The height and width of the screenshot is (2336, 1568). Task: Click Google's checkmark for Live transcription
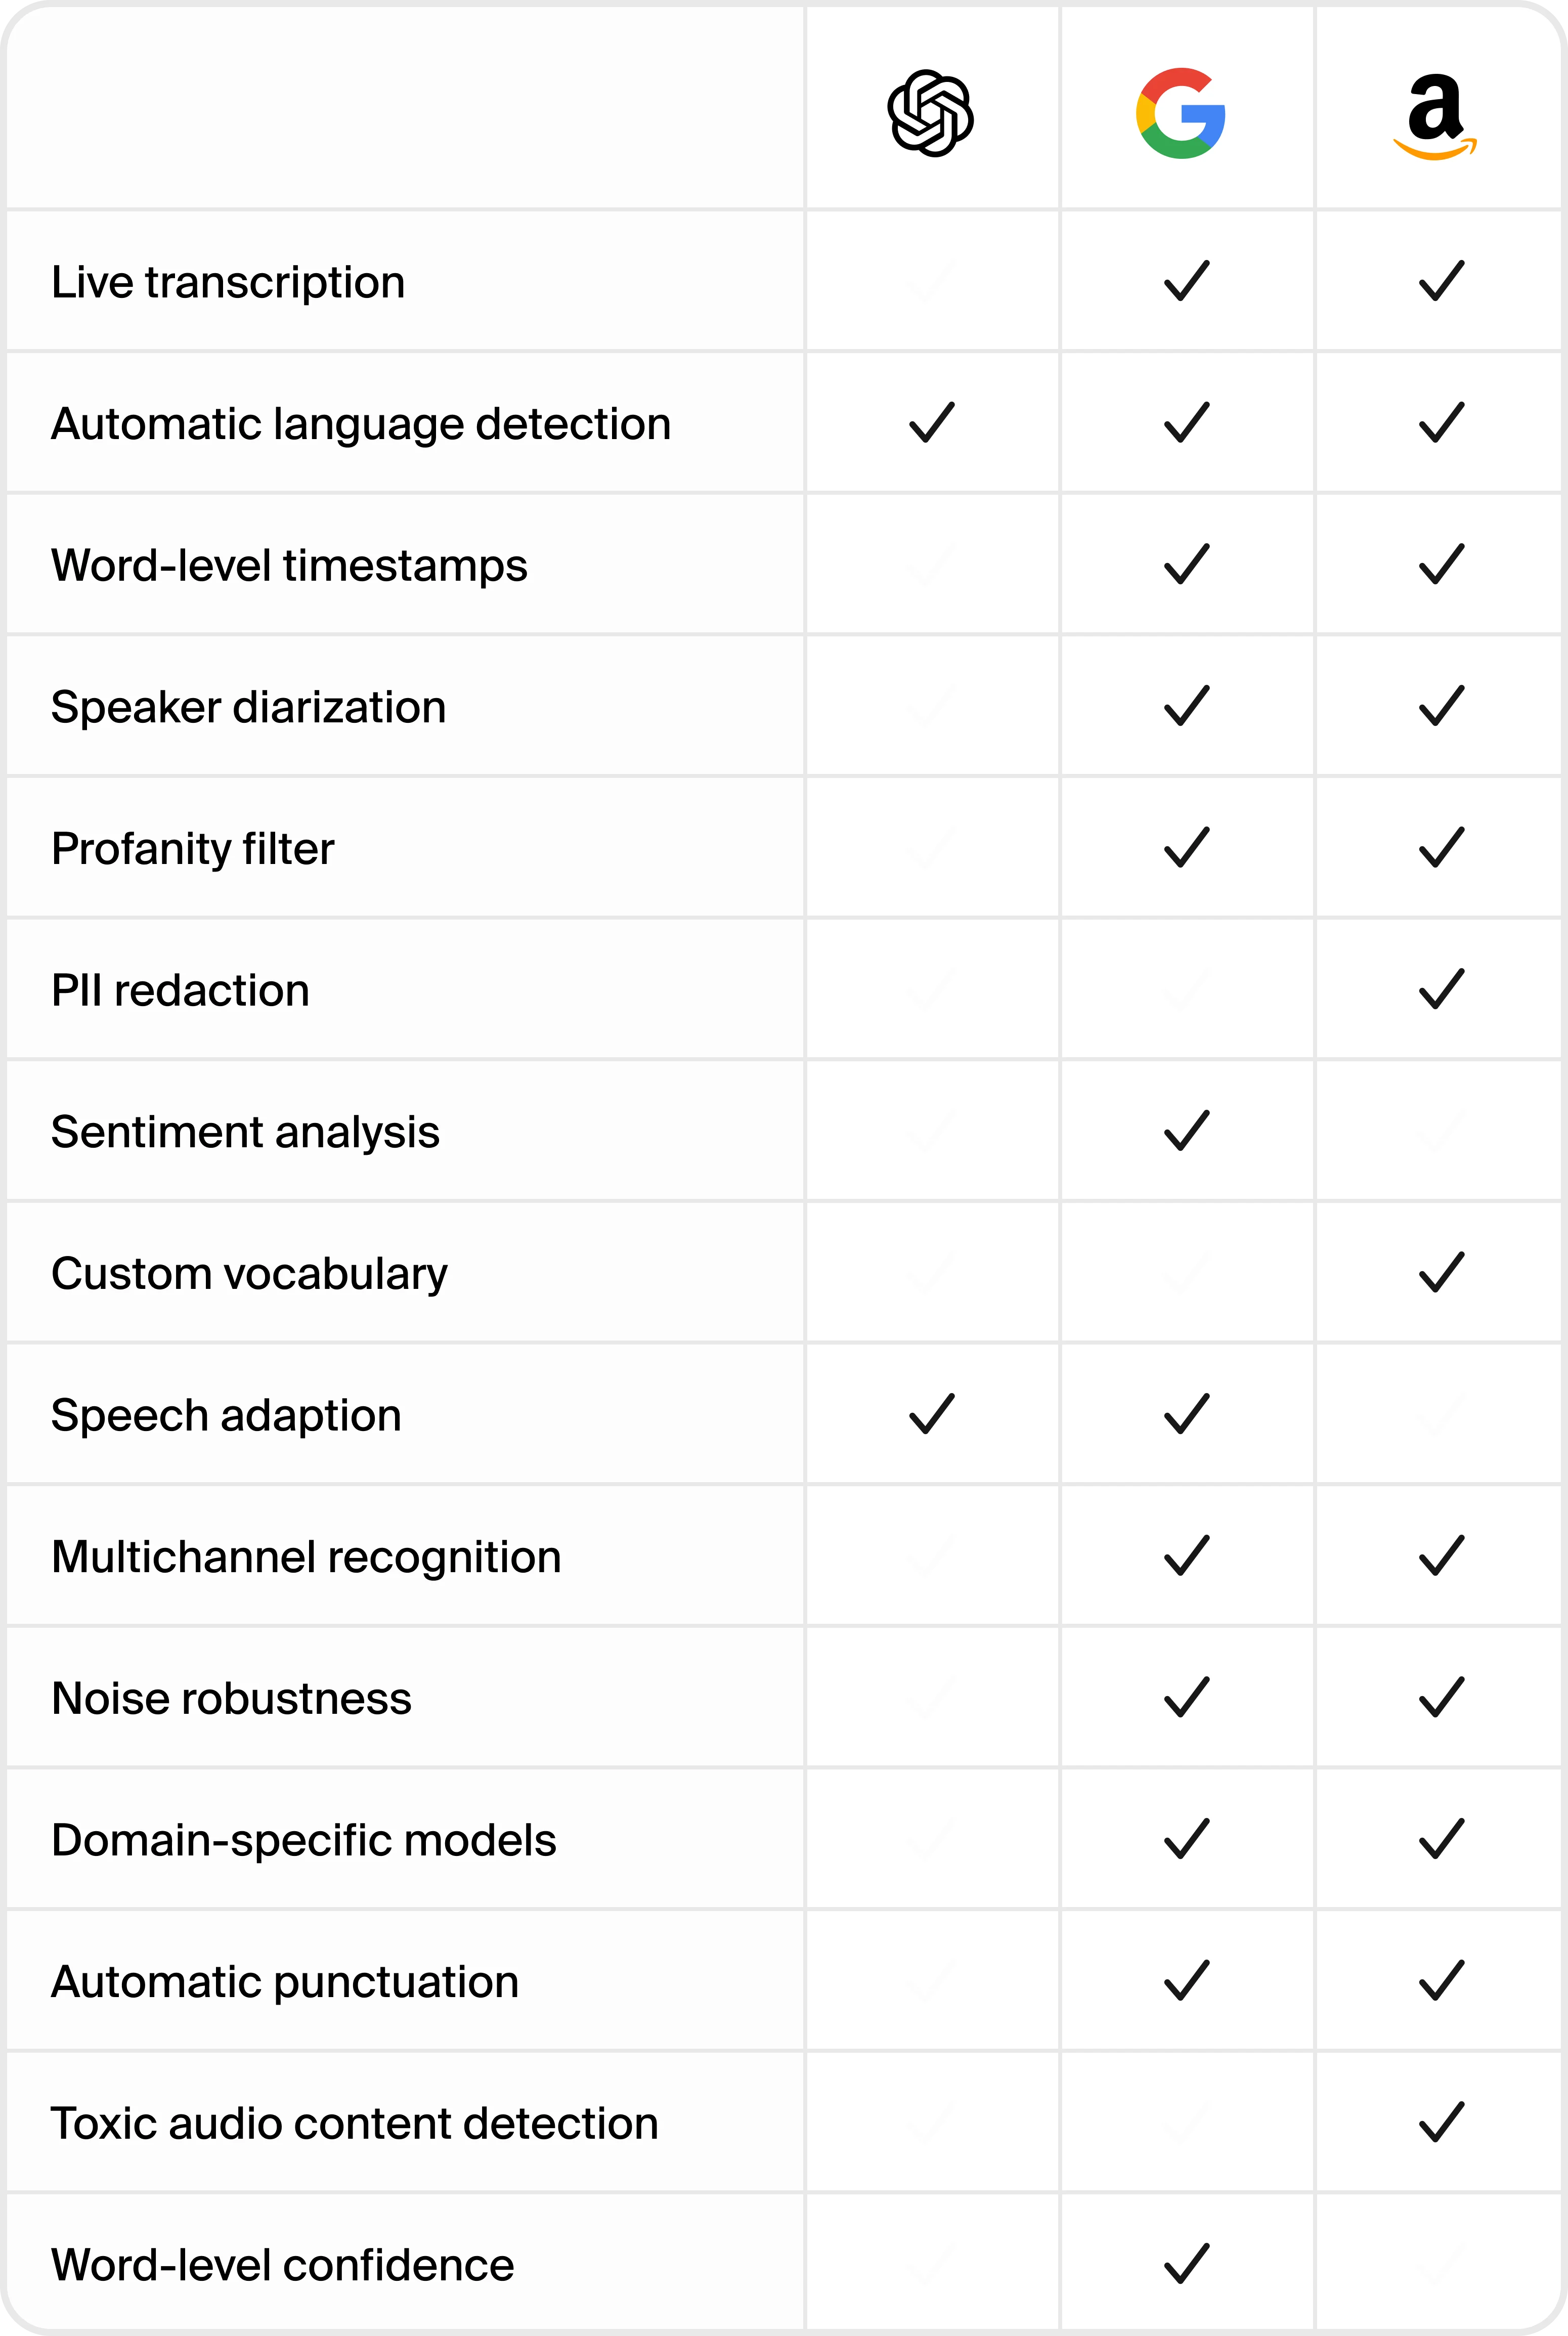[x=1187, y=280]
